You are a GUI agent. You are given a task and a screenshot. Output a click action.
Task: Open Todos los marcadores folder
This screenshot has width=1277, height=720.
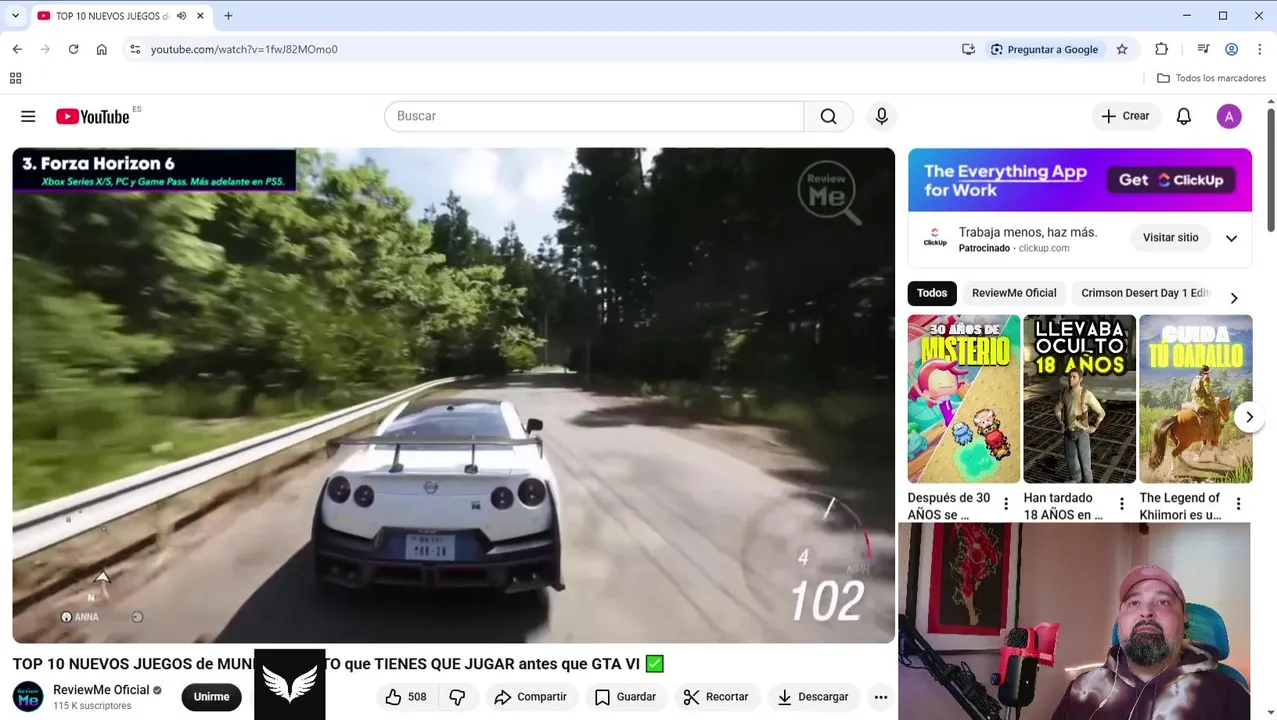click(x=1211, y=78)
